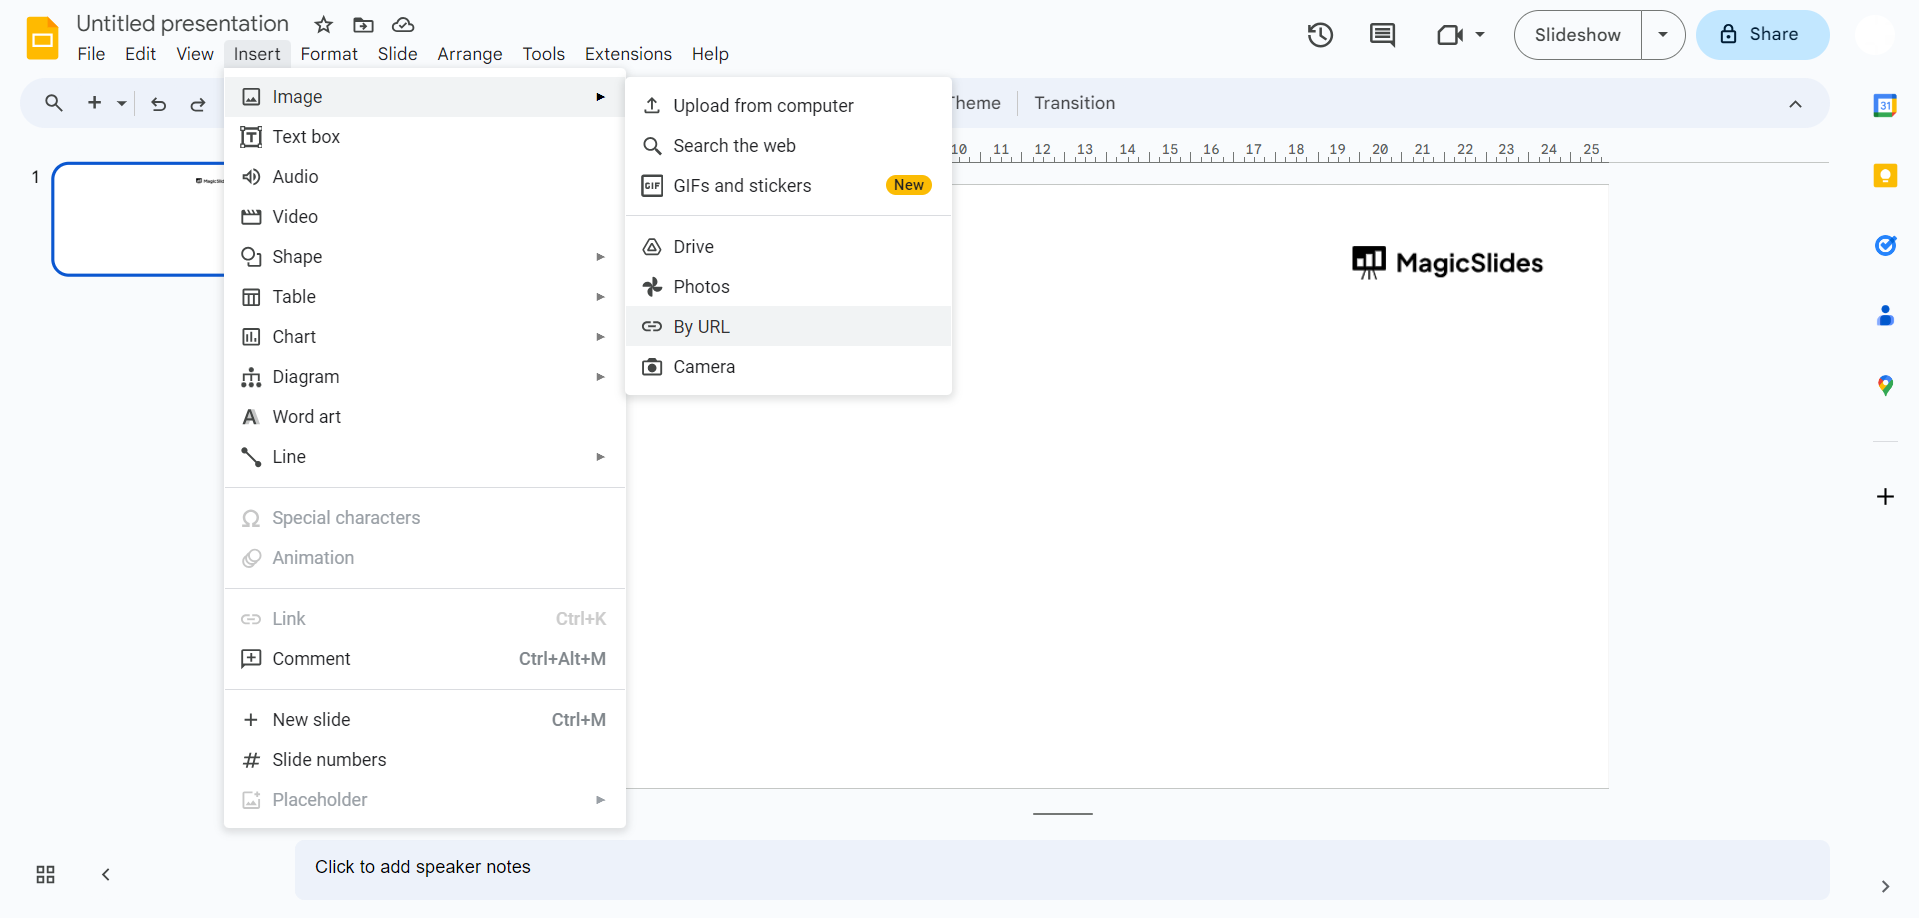The height and width of the screenshot is (918, 1919).
Task: Open the Google Slides home icon
Action: click(42, 38)
